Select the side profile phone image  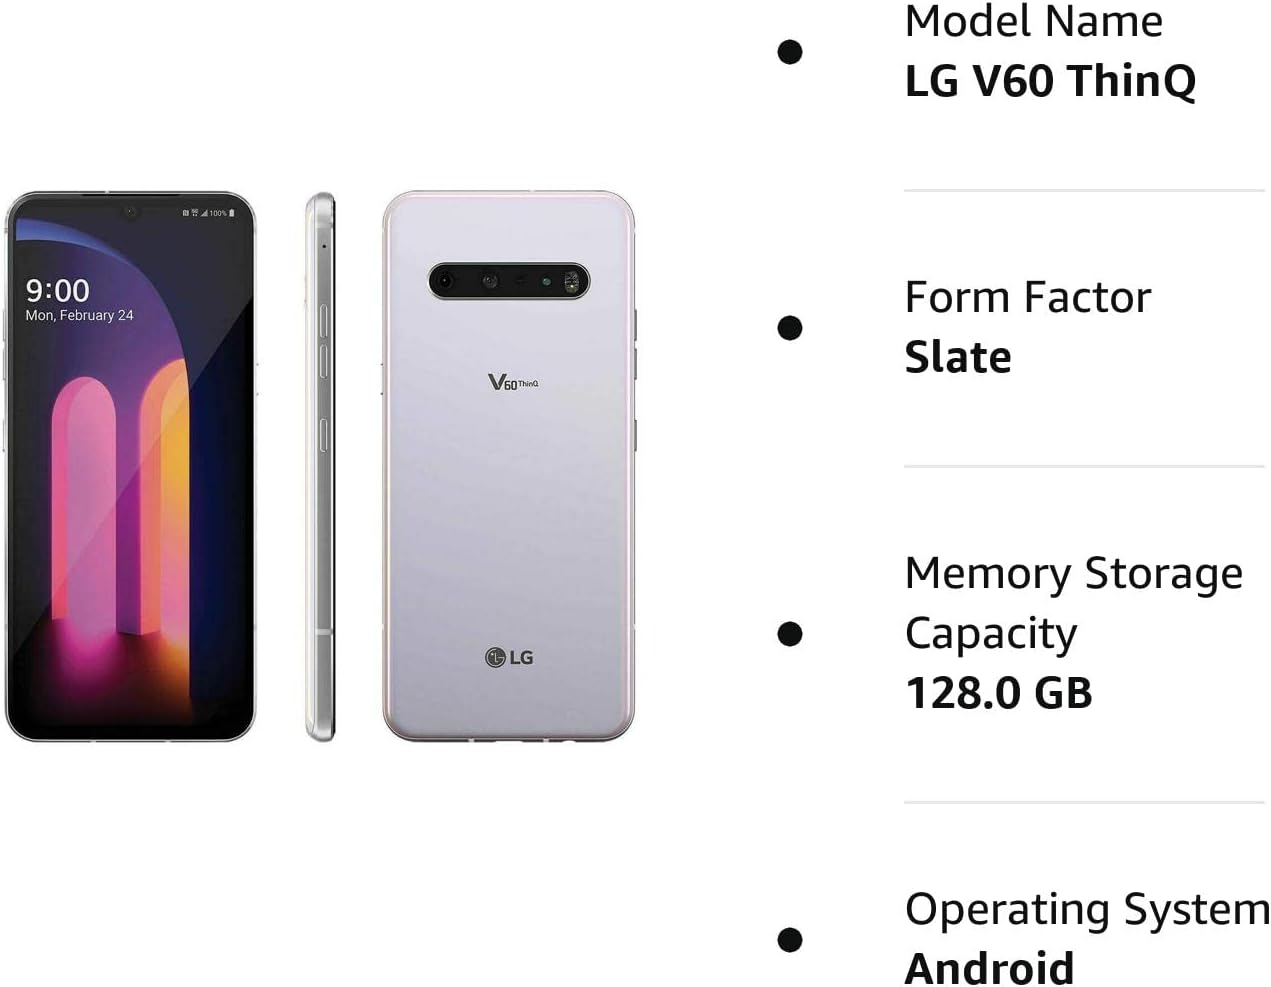320,467
